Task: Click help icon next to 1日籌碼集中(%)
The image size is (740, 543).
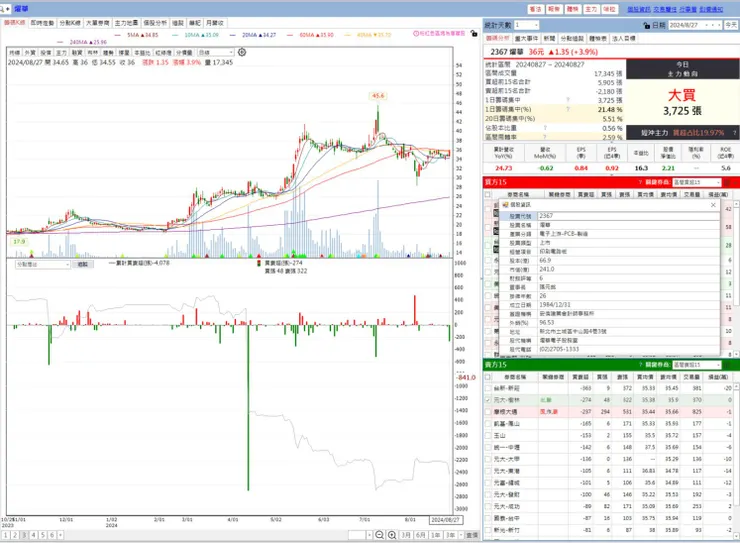Action: [x=568, y=109]
